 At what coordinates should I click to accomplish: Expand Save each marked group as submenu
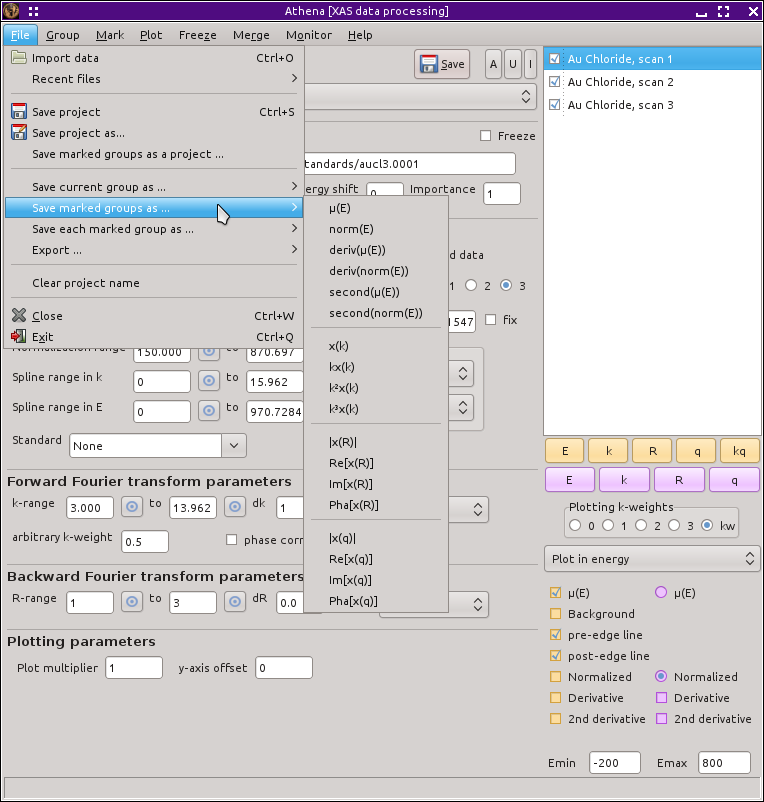click(153, 229)
